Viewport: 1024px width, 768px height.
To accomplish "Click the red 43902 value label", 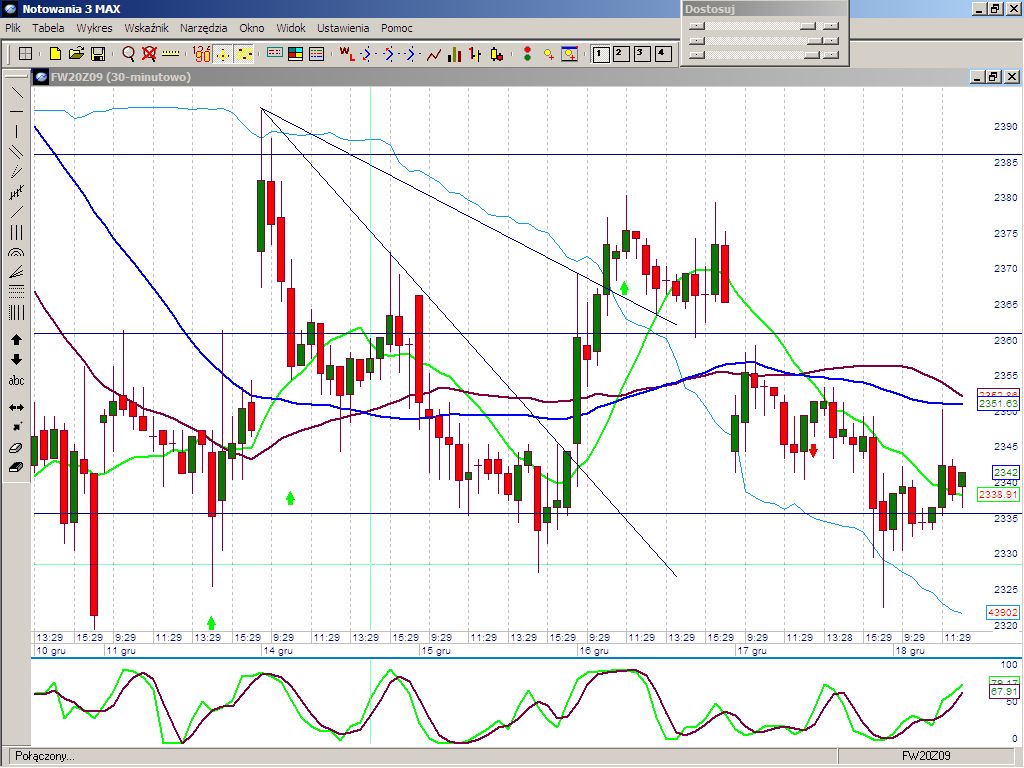I will coord(1002,612).
